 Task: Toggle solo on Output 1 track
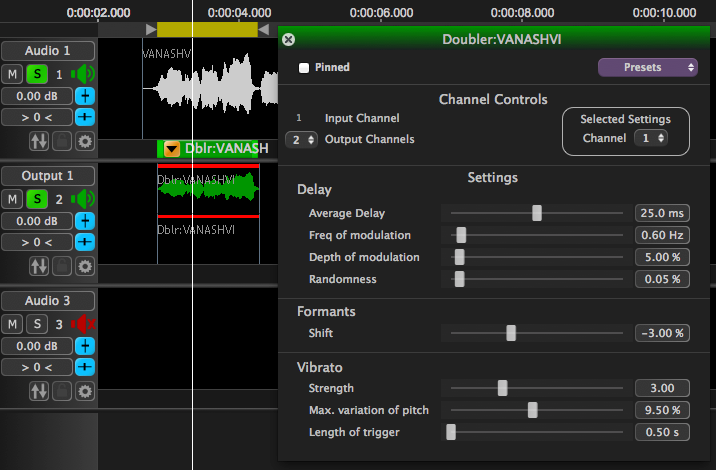[36, 199]
